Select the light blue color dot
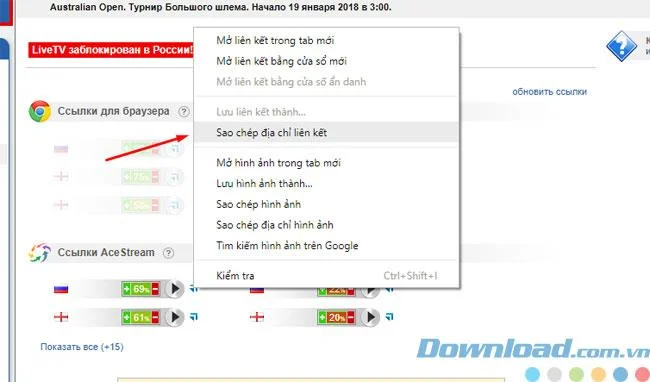 coord(532,374)
